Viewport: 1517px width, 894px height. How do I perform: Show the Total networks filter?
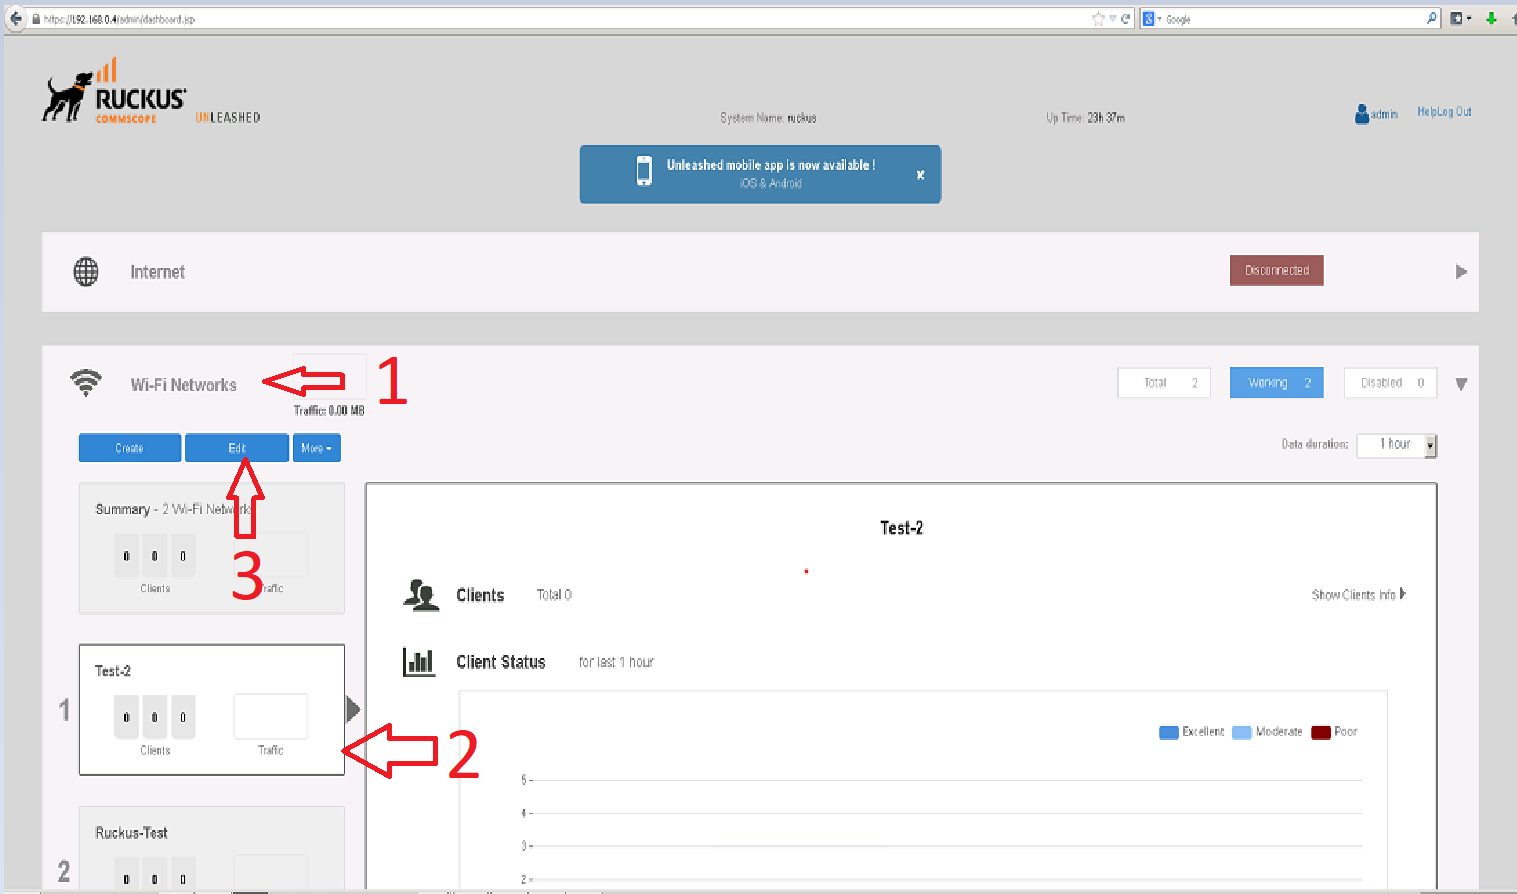point(1164,383)
